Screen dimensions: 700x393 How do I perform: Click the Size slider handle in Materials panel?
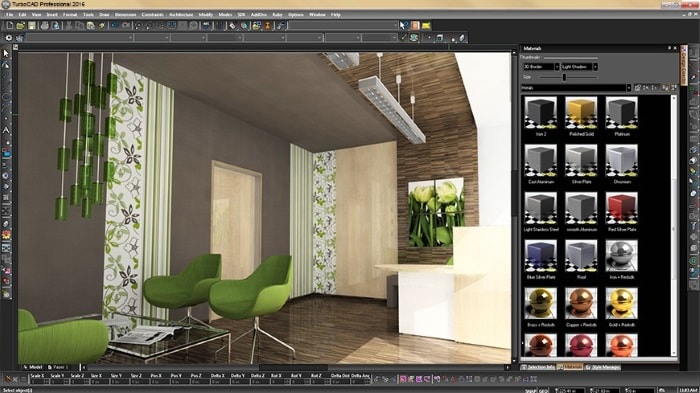click(x=564, y=77)
